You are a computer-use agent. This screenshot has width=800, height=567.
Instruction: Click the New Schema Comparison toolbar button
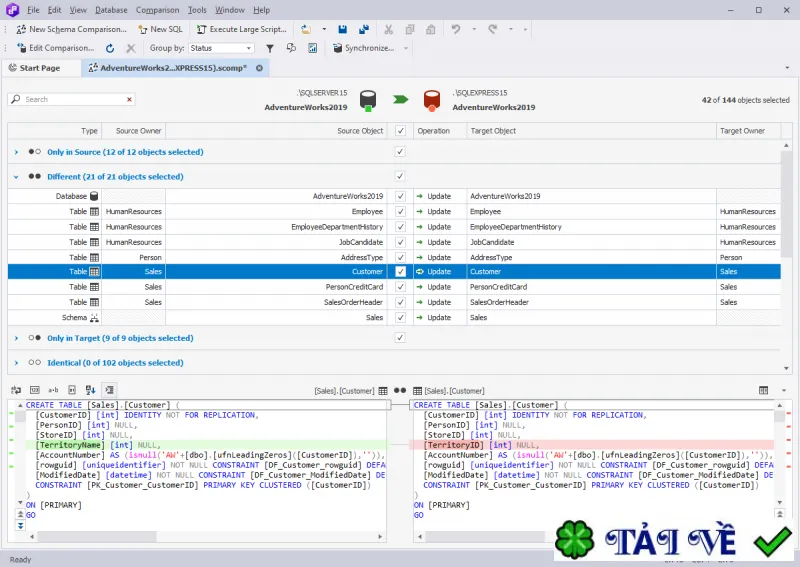tap(71, 29)
